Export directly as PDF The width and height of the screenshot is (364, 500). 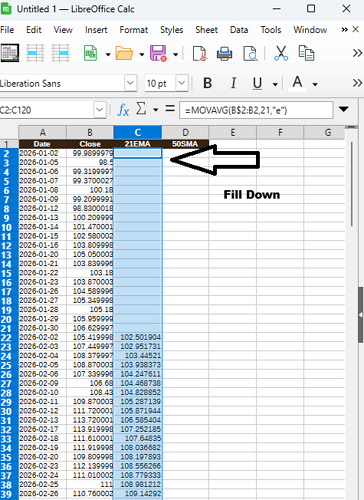200,53
